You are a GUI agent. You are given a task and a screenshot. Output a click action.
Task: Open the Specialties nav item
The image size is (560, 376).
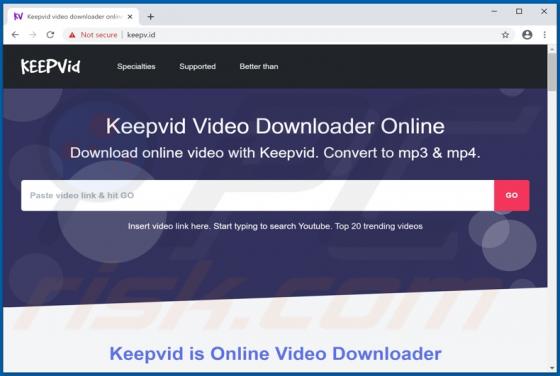tap(136, 66)
